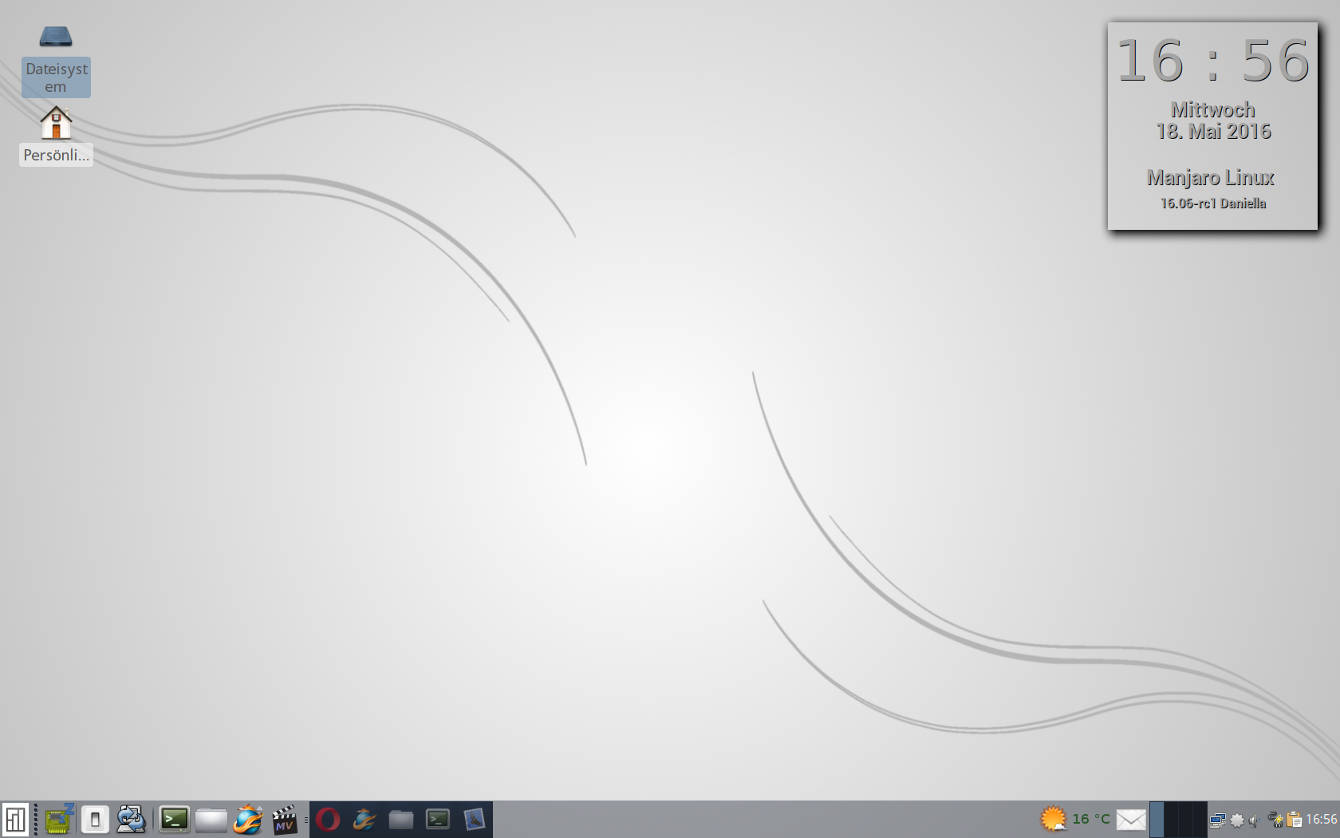Open the network monitors tray icon
Screen dimensions: 1340x838
tap(1218, 820)
